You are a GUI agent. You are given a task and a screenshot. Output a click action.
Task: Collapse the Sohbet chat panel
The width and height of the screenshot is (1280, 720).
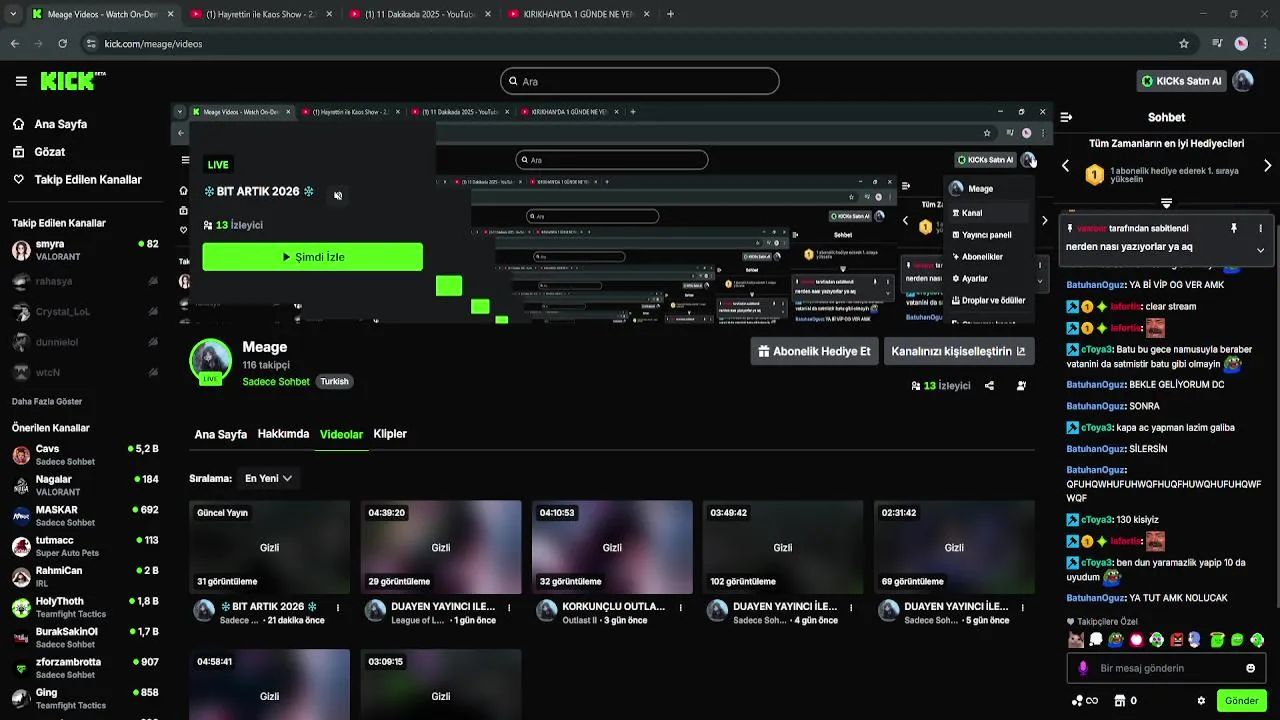(x=1066, y=117)
